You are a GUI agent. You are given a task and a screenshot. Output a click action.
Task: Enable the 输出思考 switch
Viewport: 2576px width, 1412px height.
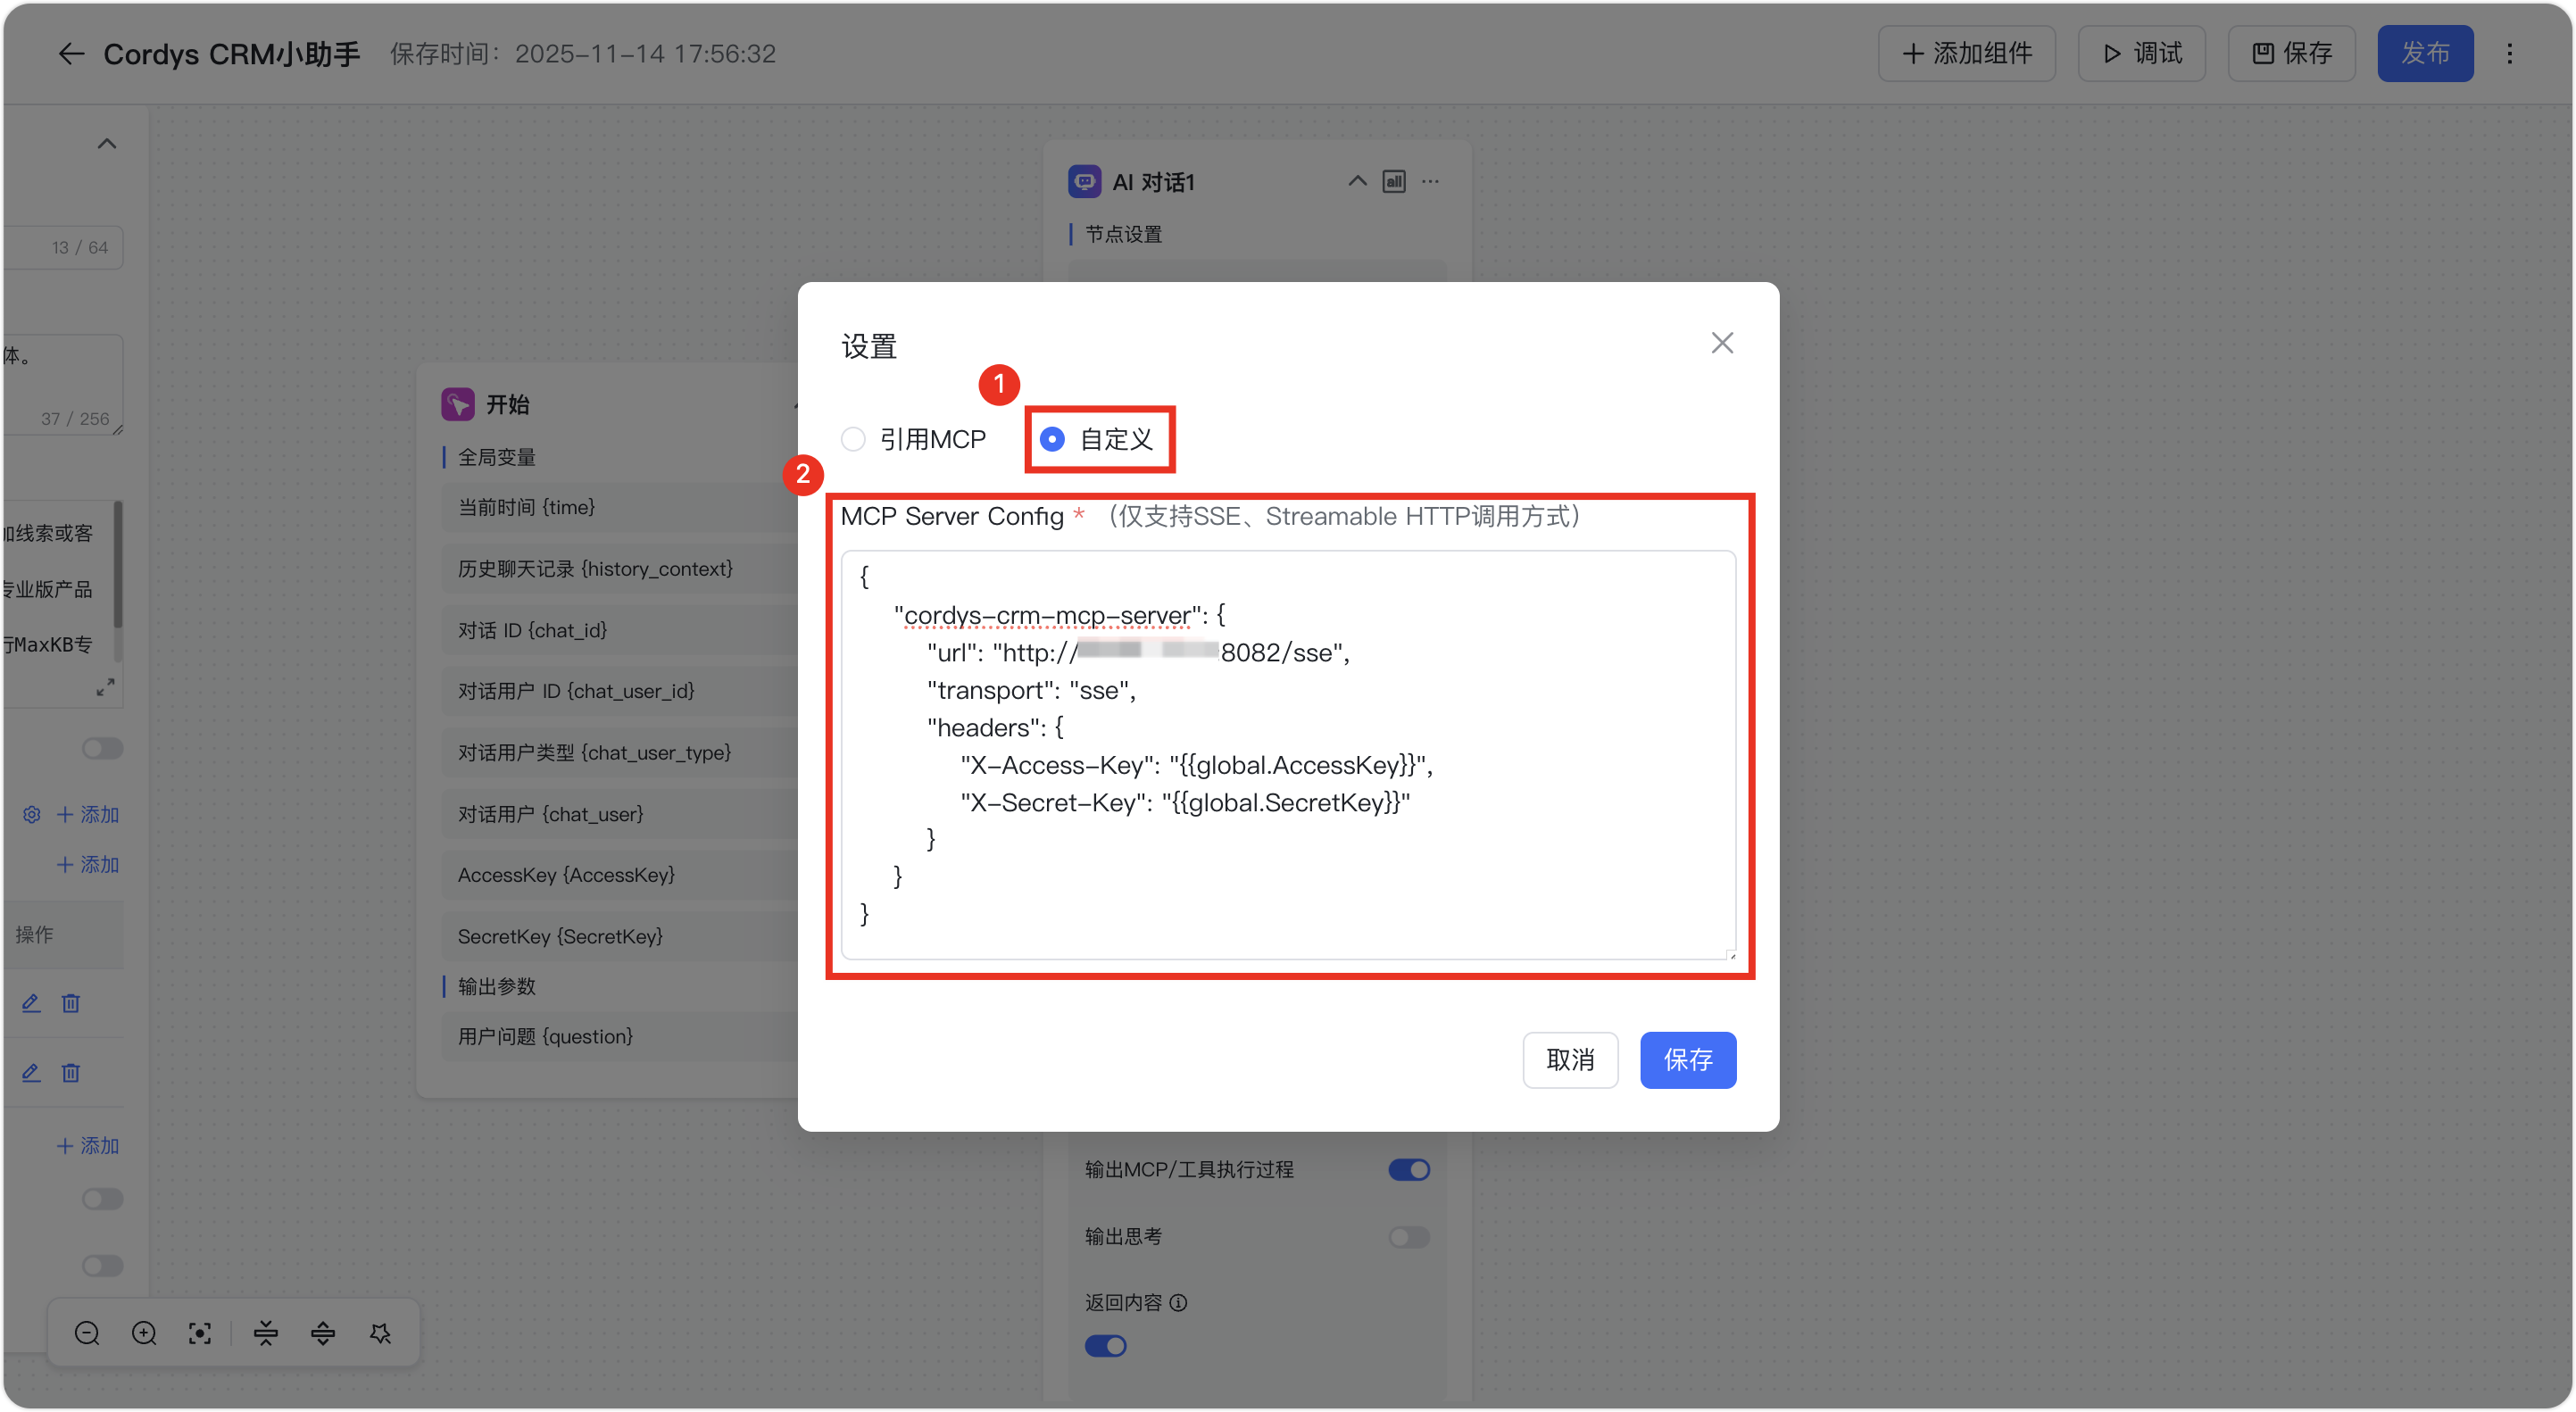1409,1237
